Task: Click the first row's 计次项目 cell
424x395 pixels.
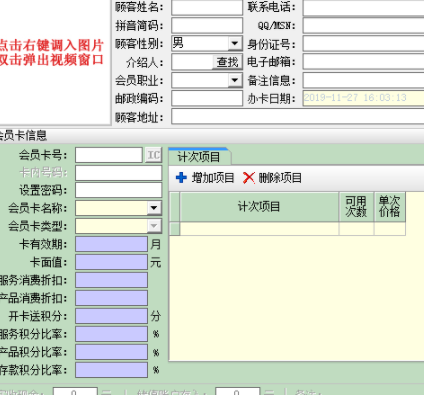Action: tap(259, 229)
